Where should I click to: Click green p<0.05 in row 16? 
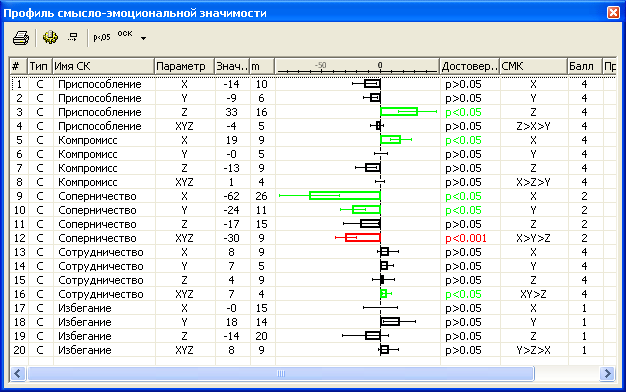(463, 294)
